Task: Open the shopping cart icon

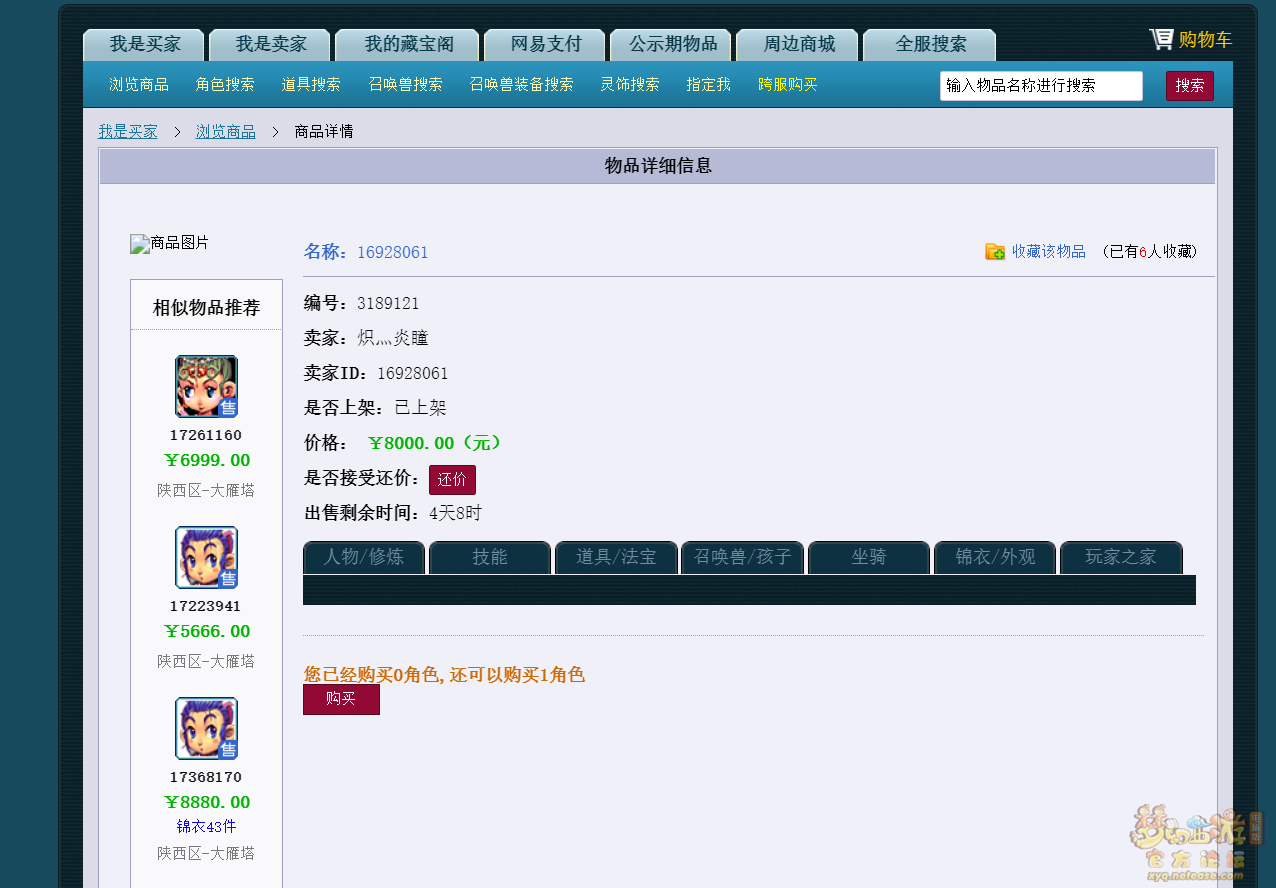Action: [x=1161, y=39]
